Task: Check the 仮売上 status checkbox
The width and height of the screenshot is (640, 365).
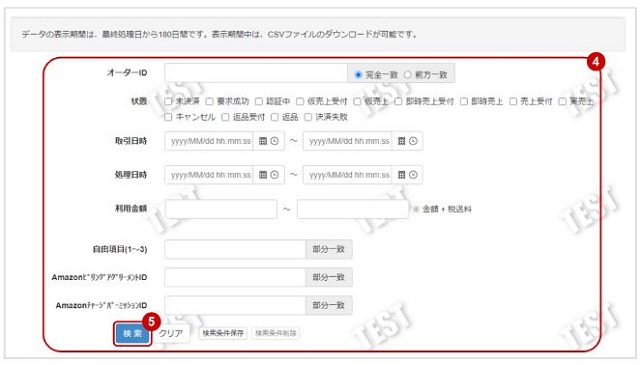Action: point(357,101)
